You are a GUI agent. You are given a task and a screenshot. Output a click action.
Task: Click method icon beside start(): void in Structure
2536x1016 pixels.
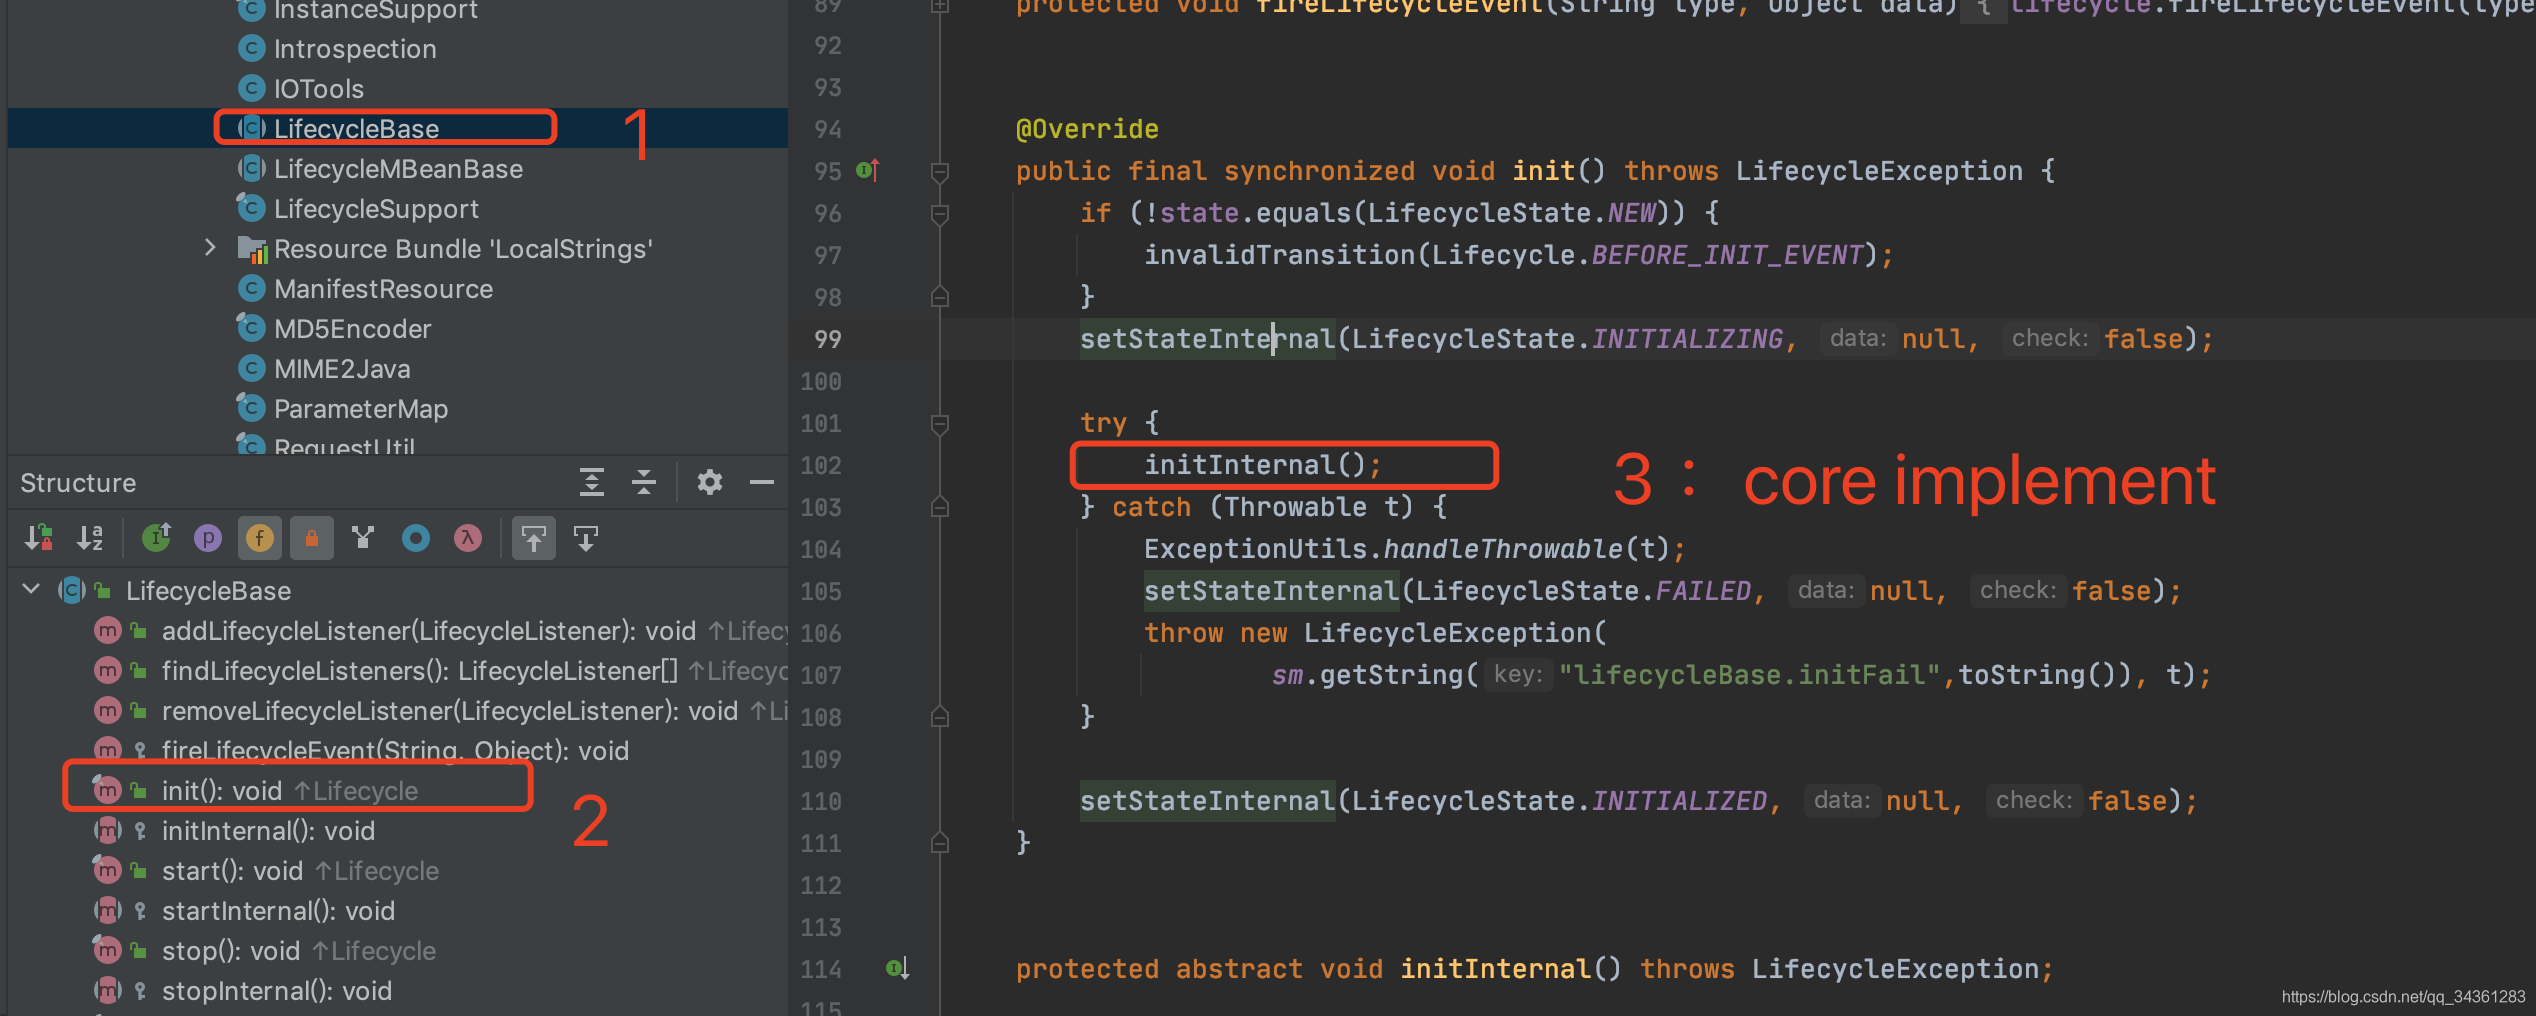coord(108,870)
